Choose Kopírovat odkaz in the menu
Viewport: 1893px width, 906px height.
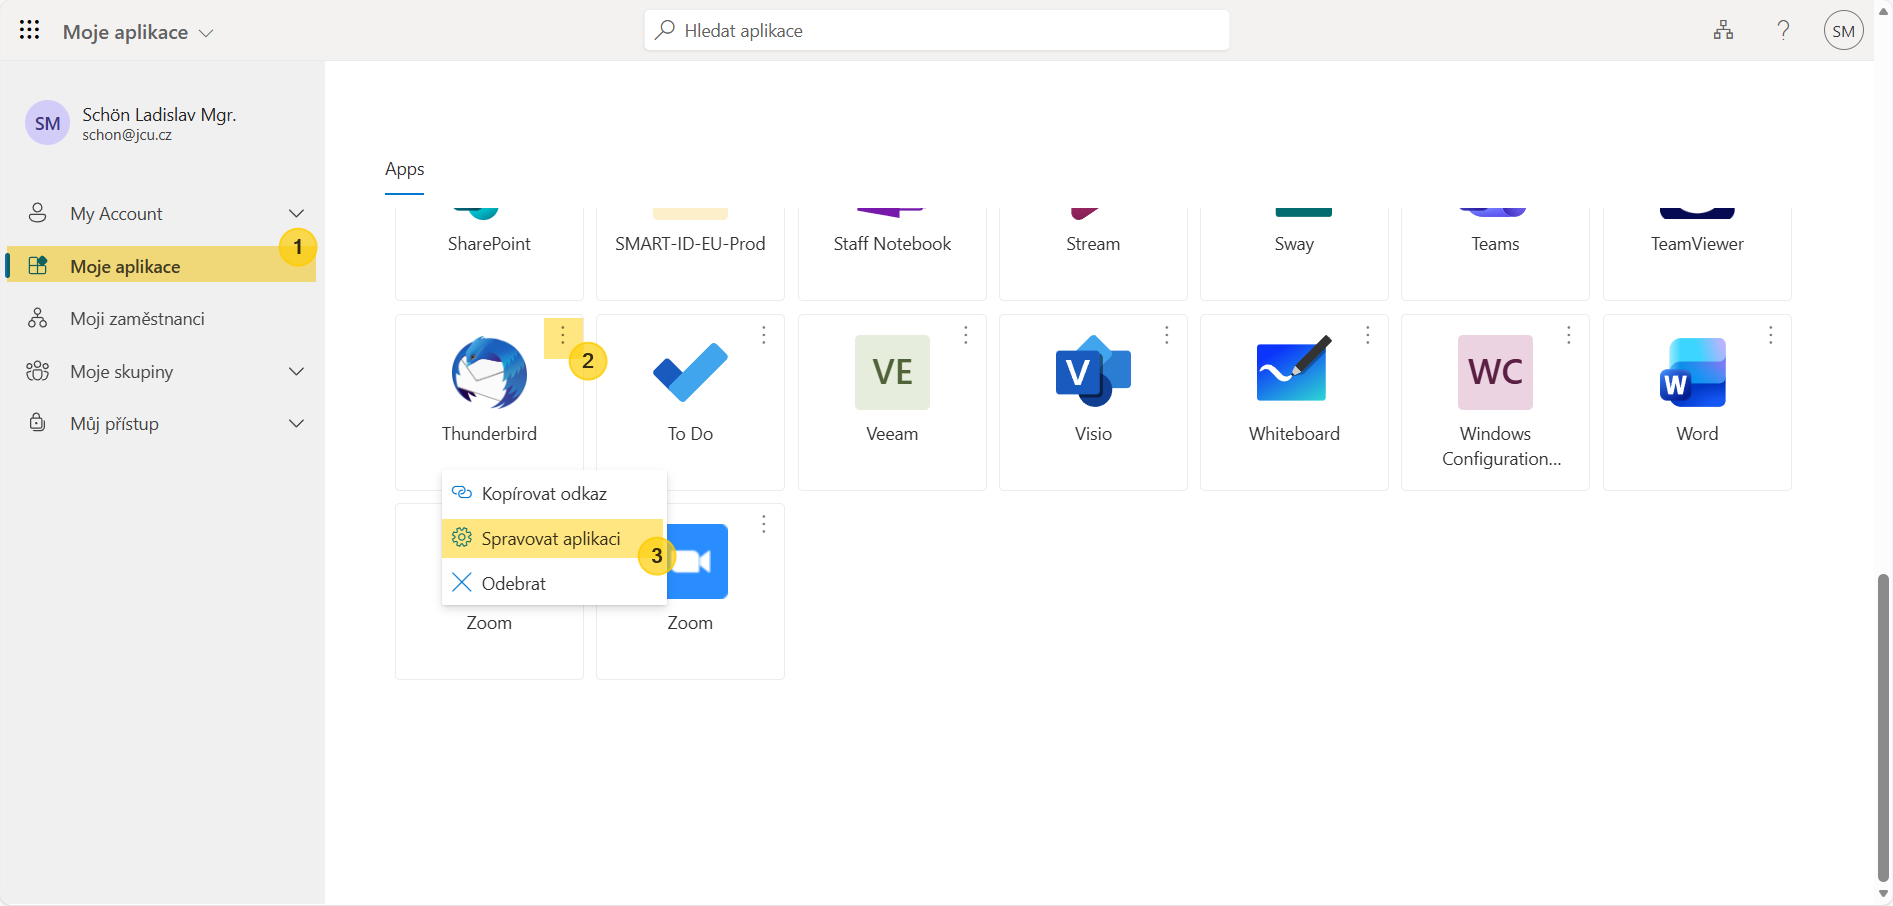(x=544, y=493)
